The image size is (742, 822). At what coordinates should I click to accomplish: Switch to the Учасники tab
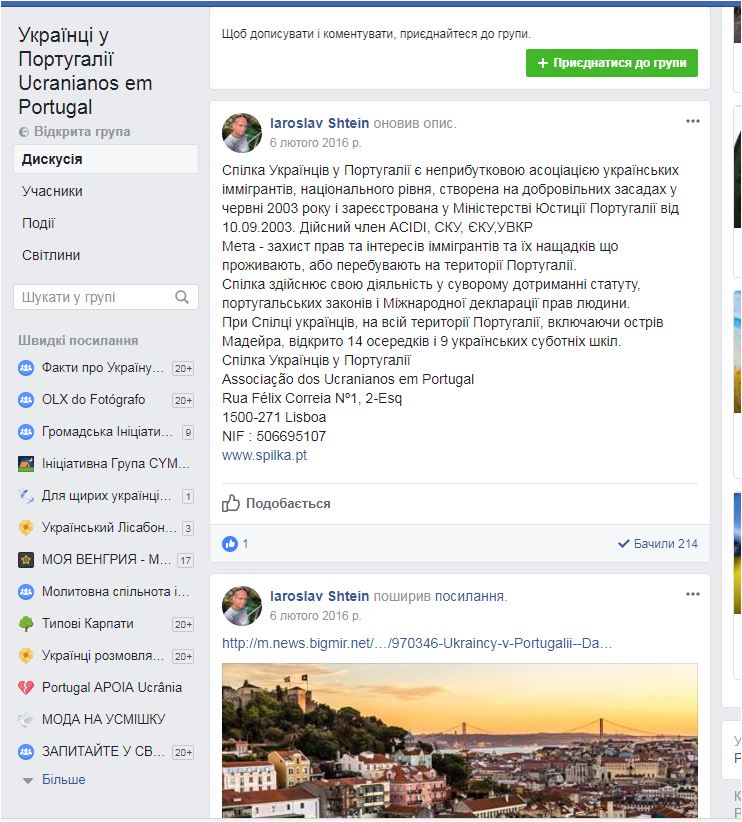pyautogui.click(x=52, y=191)
